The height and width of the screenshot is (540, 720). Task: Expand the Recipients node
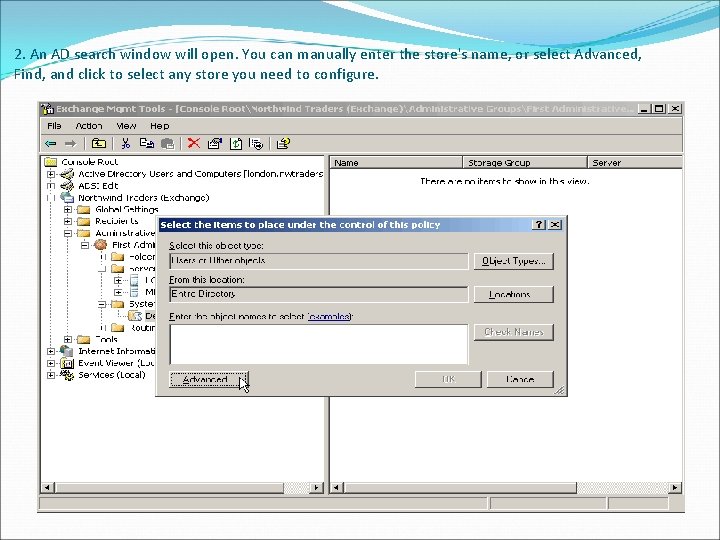point(68,221)
